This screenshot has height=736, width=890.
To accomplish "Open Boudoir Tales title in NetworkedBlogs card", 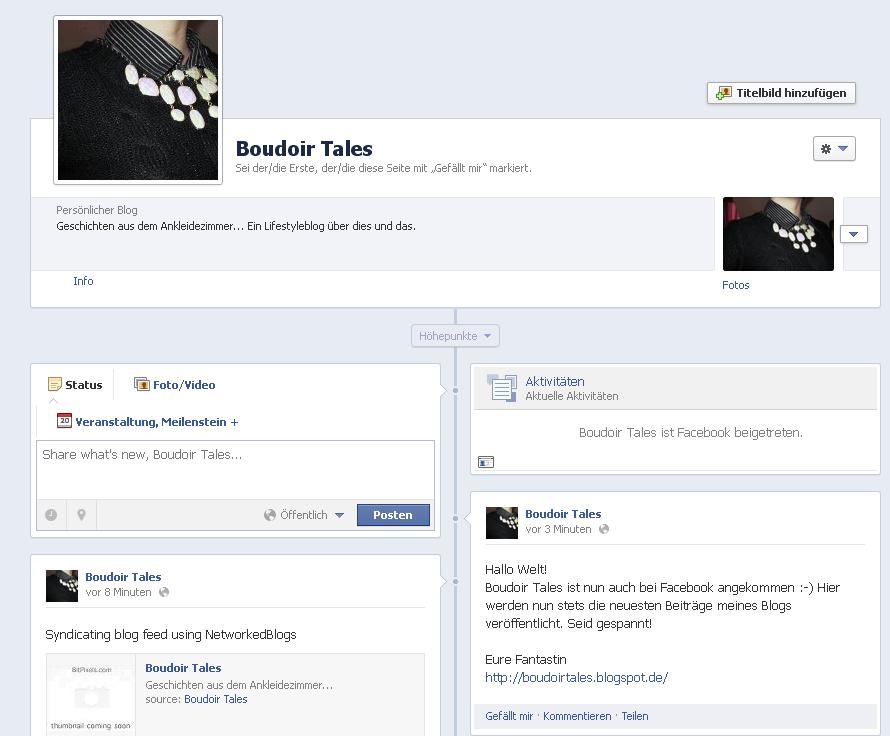I will (183, 668).
